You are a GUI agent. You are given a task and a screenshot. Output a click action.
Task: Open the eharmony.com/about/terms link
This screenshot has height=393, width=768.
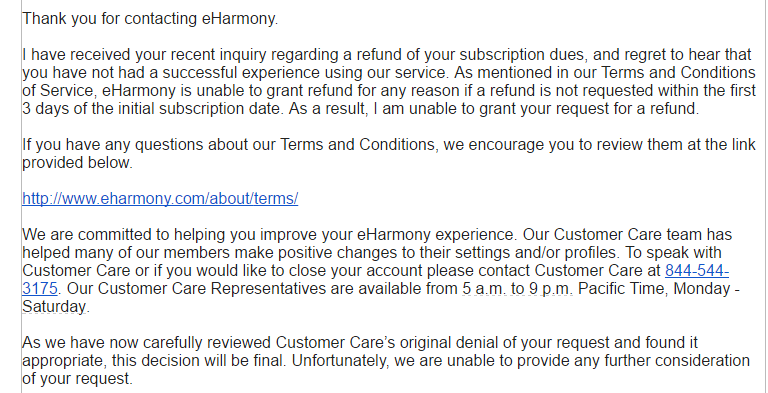[x=160, y=199]
